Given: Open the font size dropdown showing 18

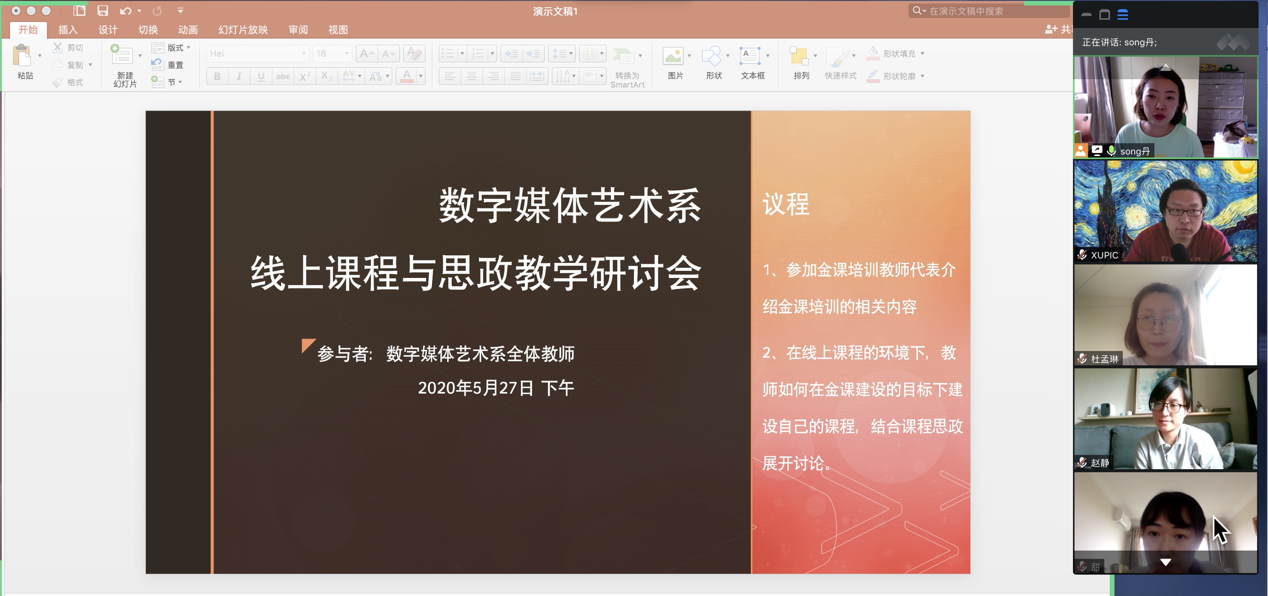Looking at the screenshot, I should point(332,54).
